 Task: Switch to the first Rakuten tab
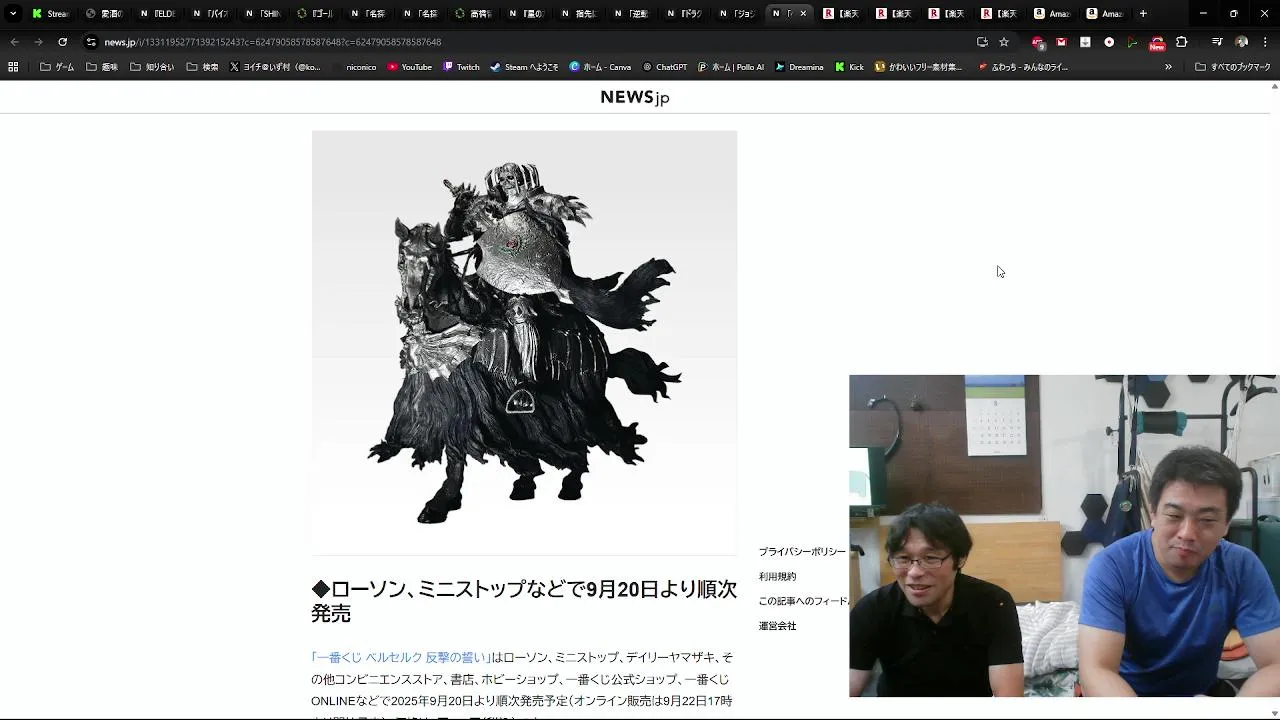(x=841, y=14)
